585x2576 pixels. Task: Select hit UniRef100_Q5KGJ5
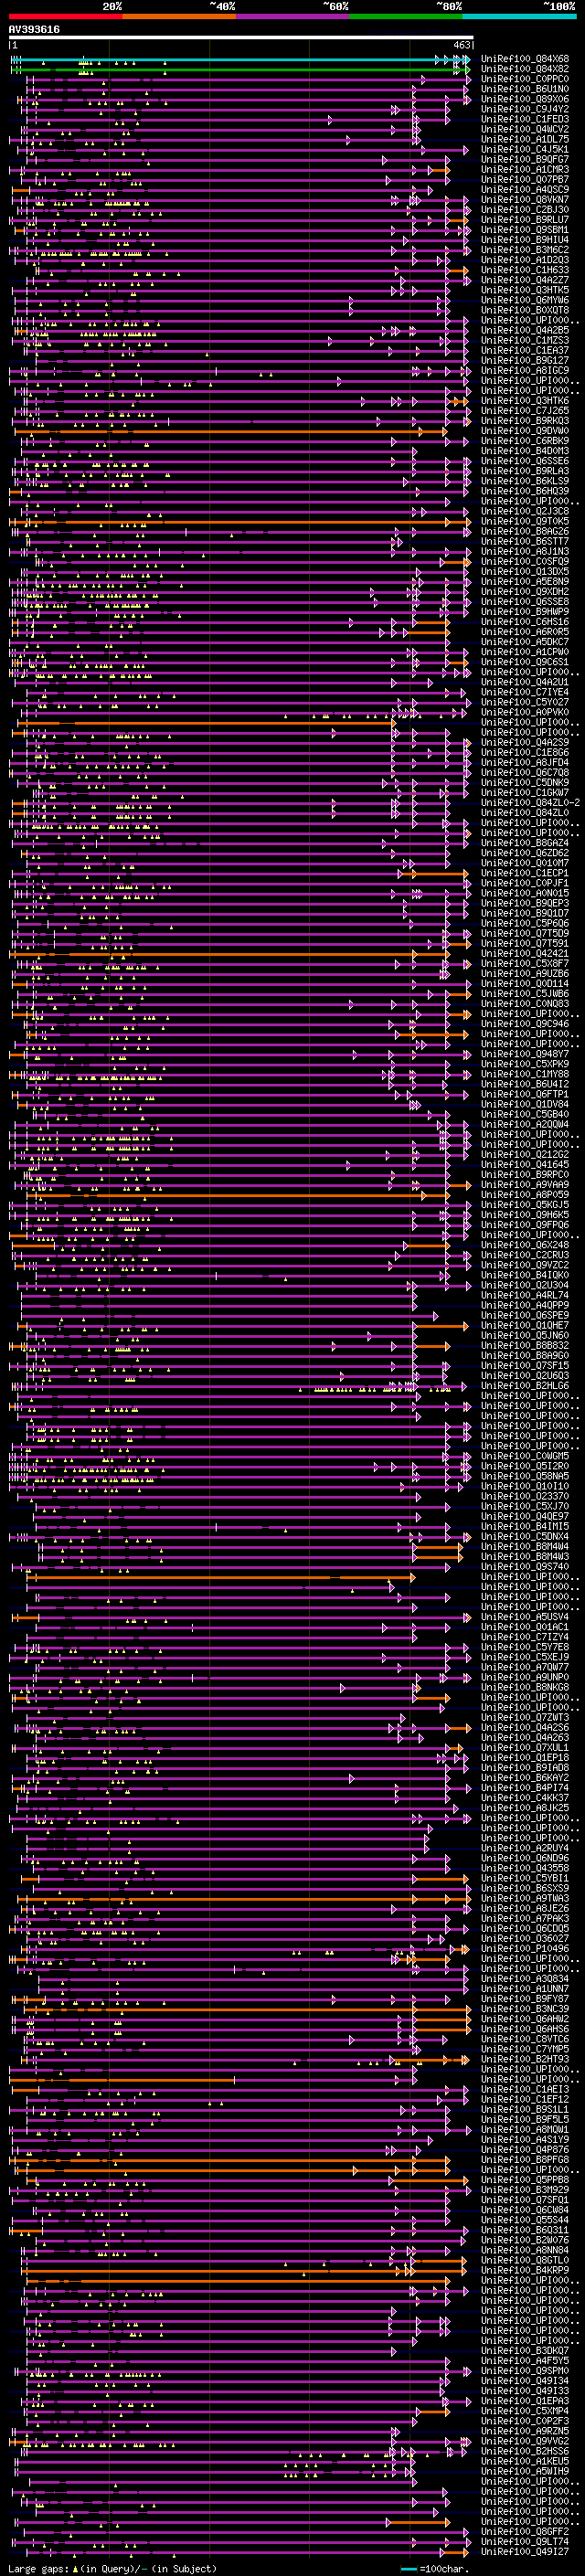tap(525, 1204)
